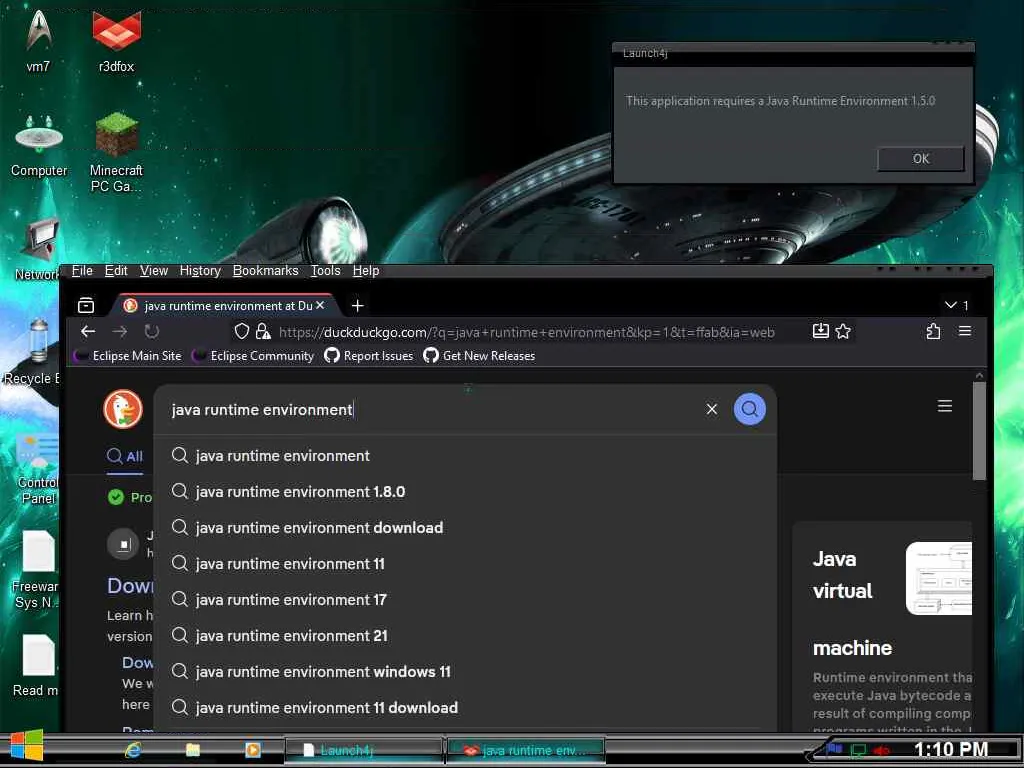The height and width of the screenshot is (768, 1024).
Task: Switch to java runtime env taskbar button
Action: (526, 750)
